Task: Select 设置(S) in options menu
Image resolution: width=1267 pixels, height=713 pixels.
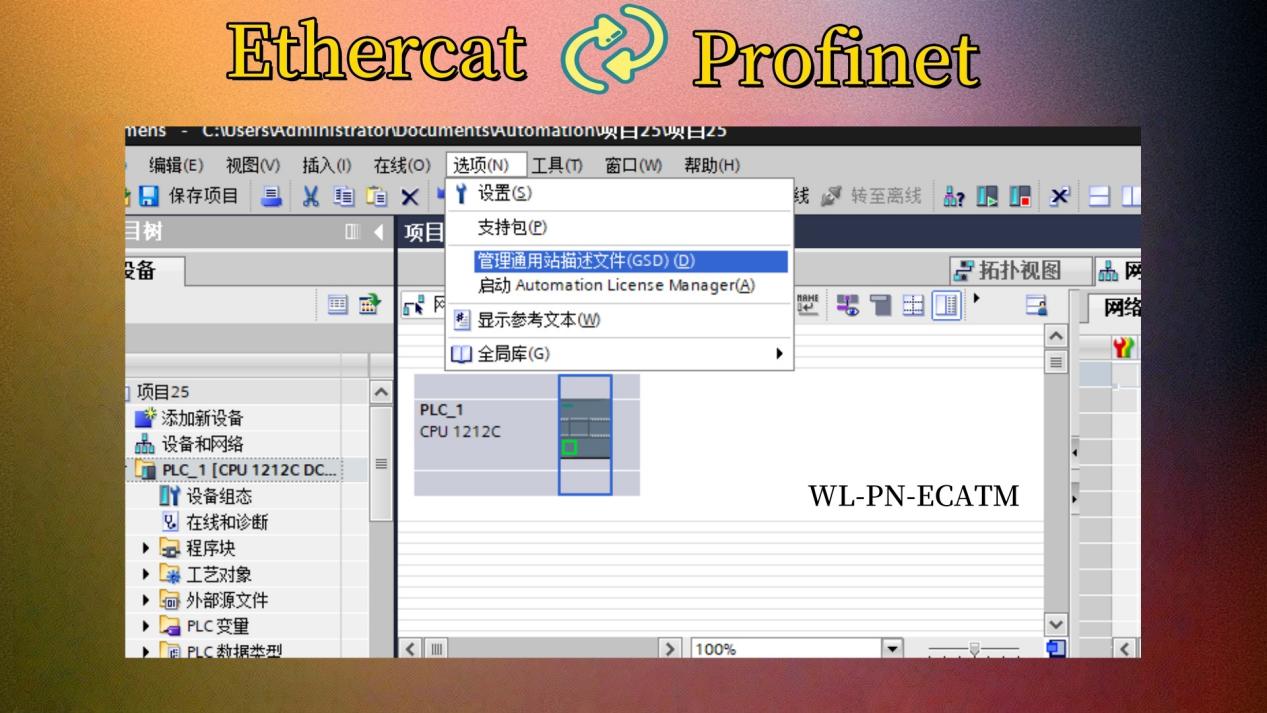Action: 619,193
